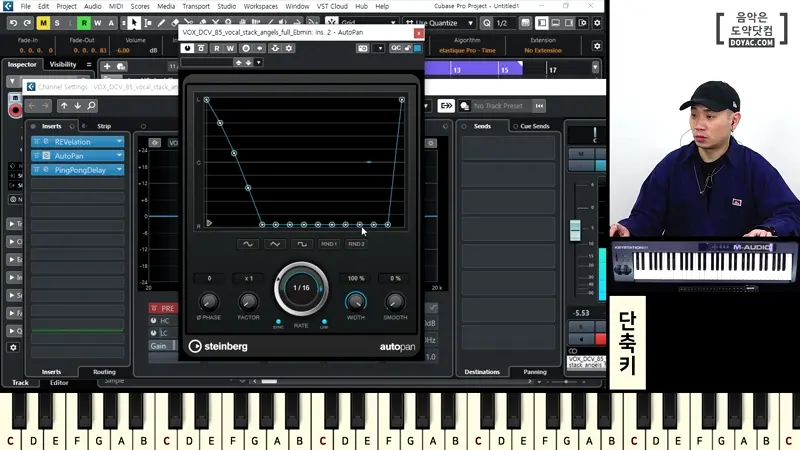Select the square pulse waveform shape
The width and height of the screenshot is (800, 450).
302,244
